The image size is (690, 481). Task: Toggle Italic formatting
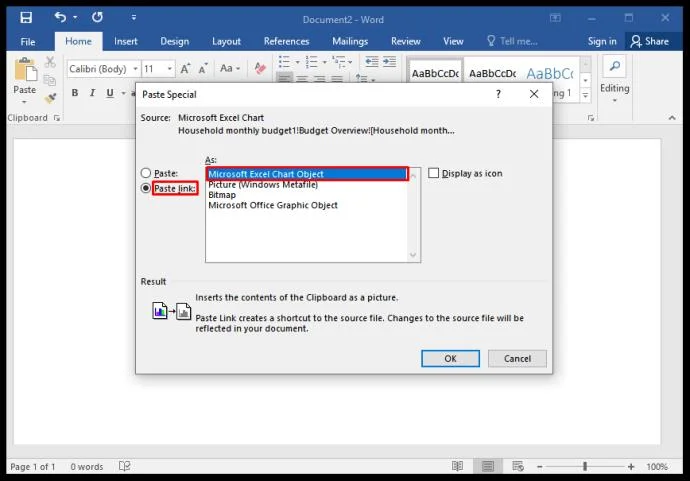[92, 93]
